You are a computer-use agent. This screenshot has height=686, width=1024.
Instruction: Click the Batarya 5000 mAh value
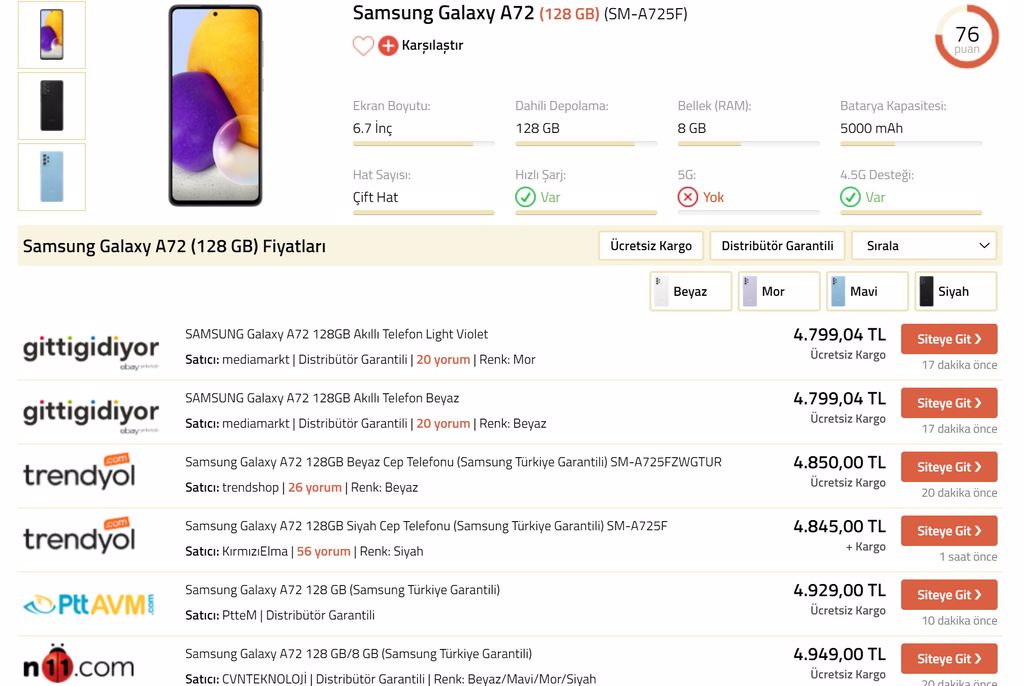[871, 129]
